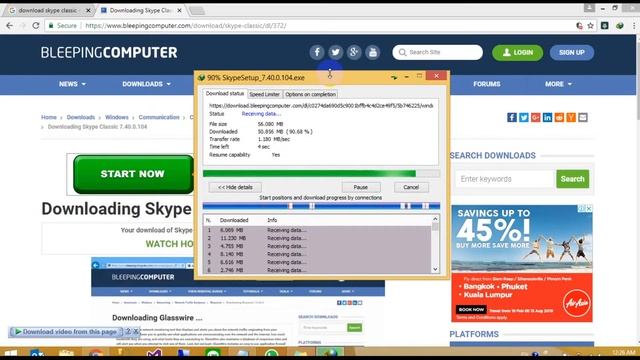Image resolution: width=640 pixels, height=360 pixels.
Task: Click the green arrow icon in download dialog title bar
Action: (x=393, y=77)
